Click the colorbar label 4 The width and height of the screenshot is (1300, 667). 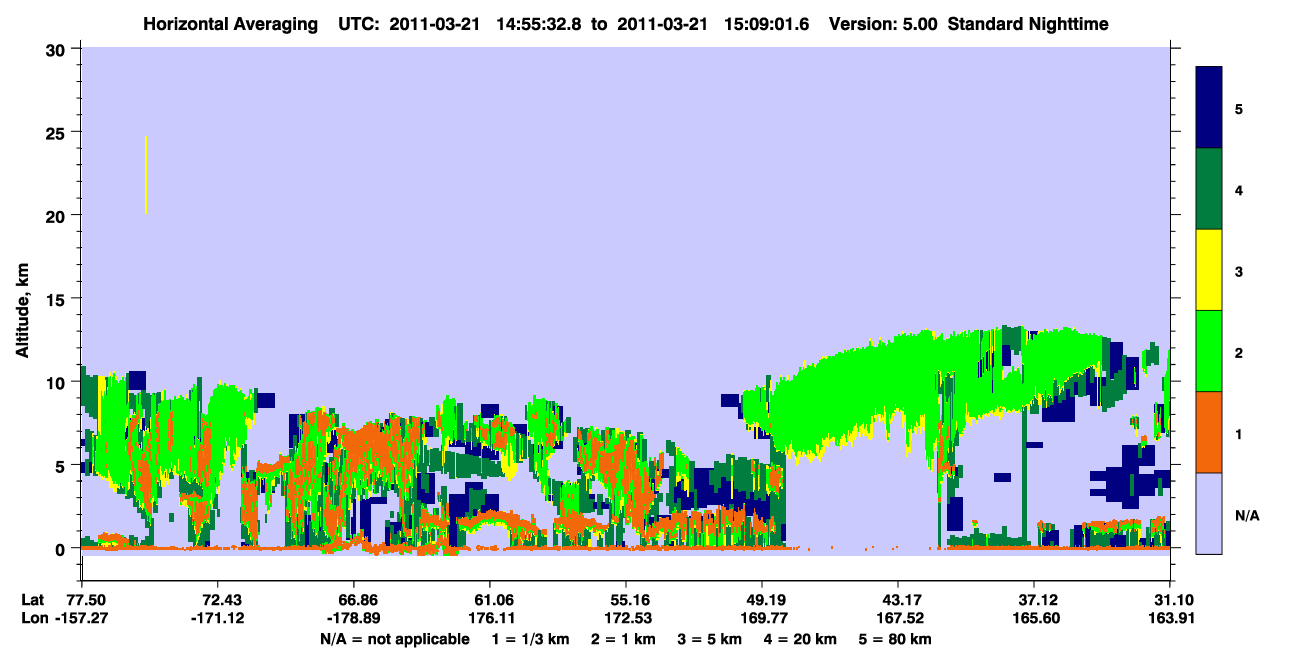[1239, 189]
